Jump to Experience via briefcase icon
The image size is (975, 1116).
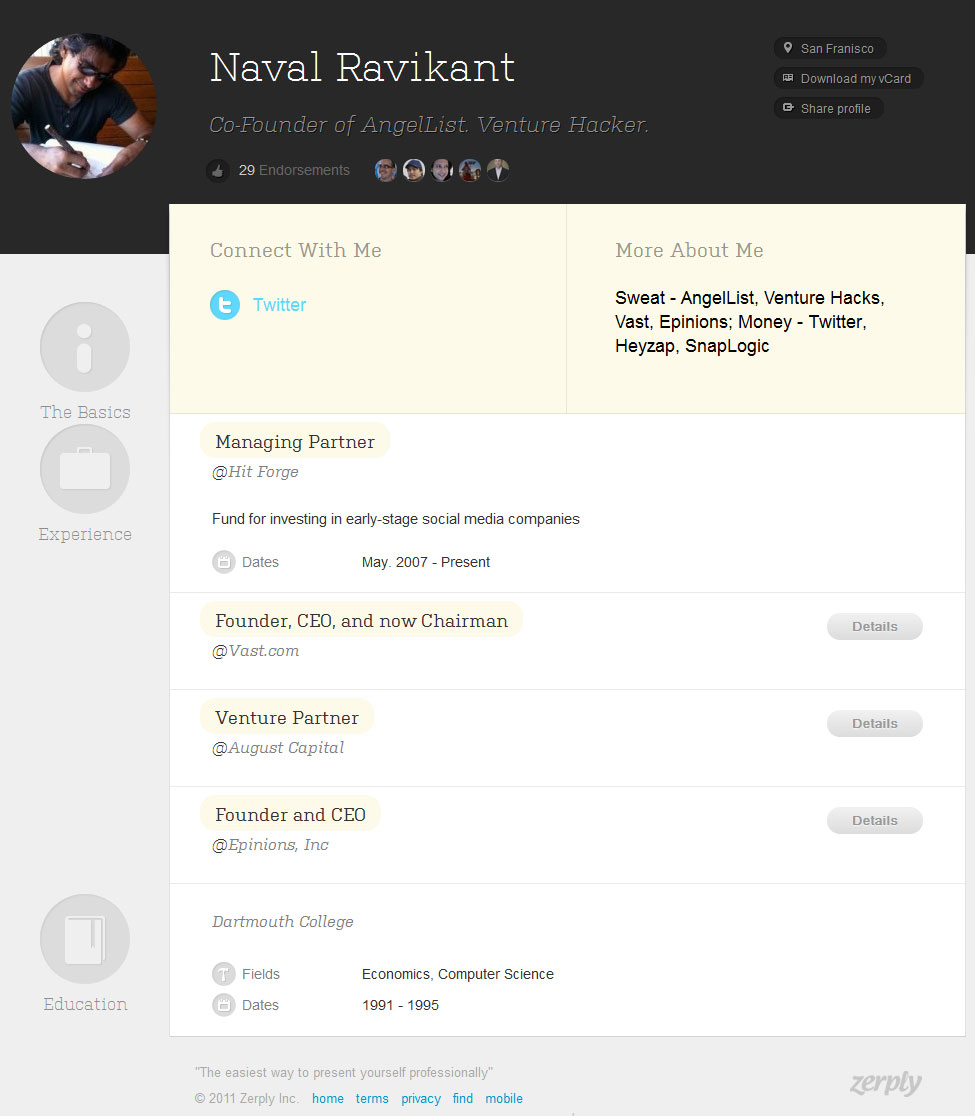coord(85,469)
